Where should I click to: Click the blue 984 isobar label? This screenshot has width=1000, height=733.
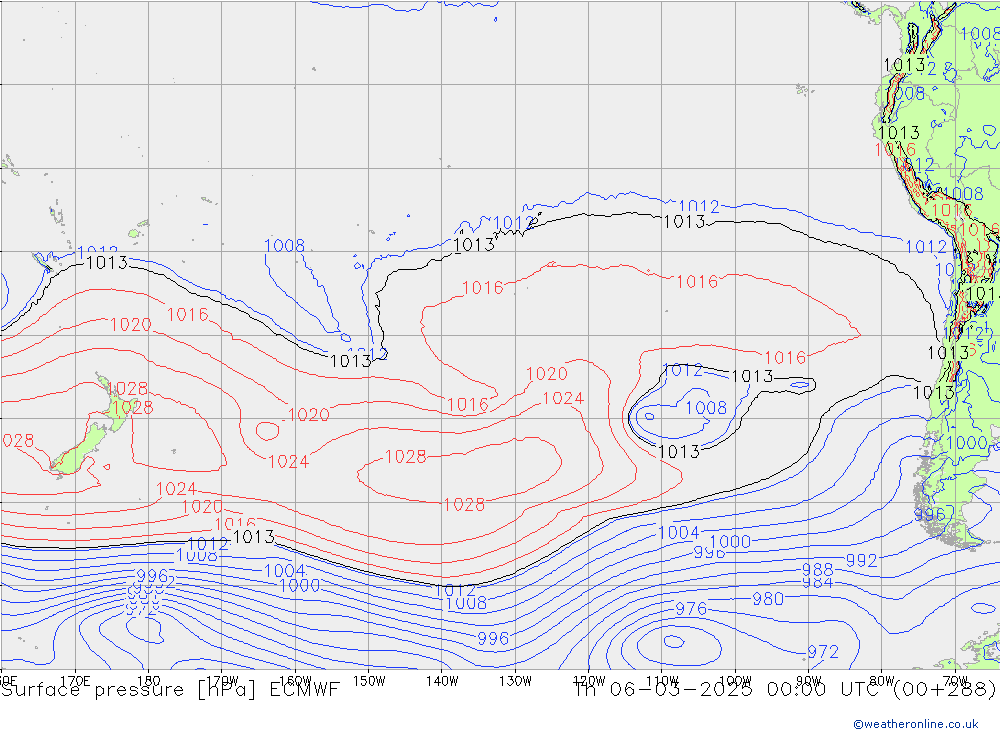(818, 582)
